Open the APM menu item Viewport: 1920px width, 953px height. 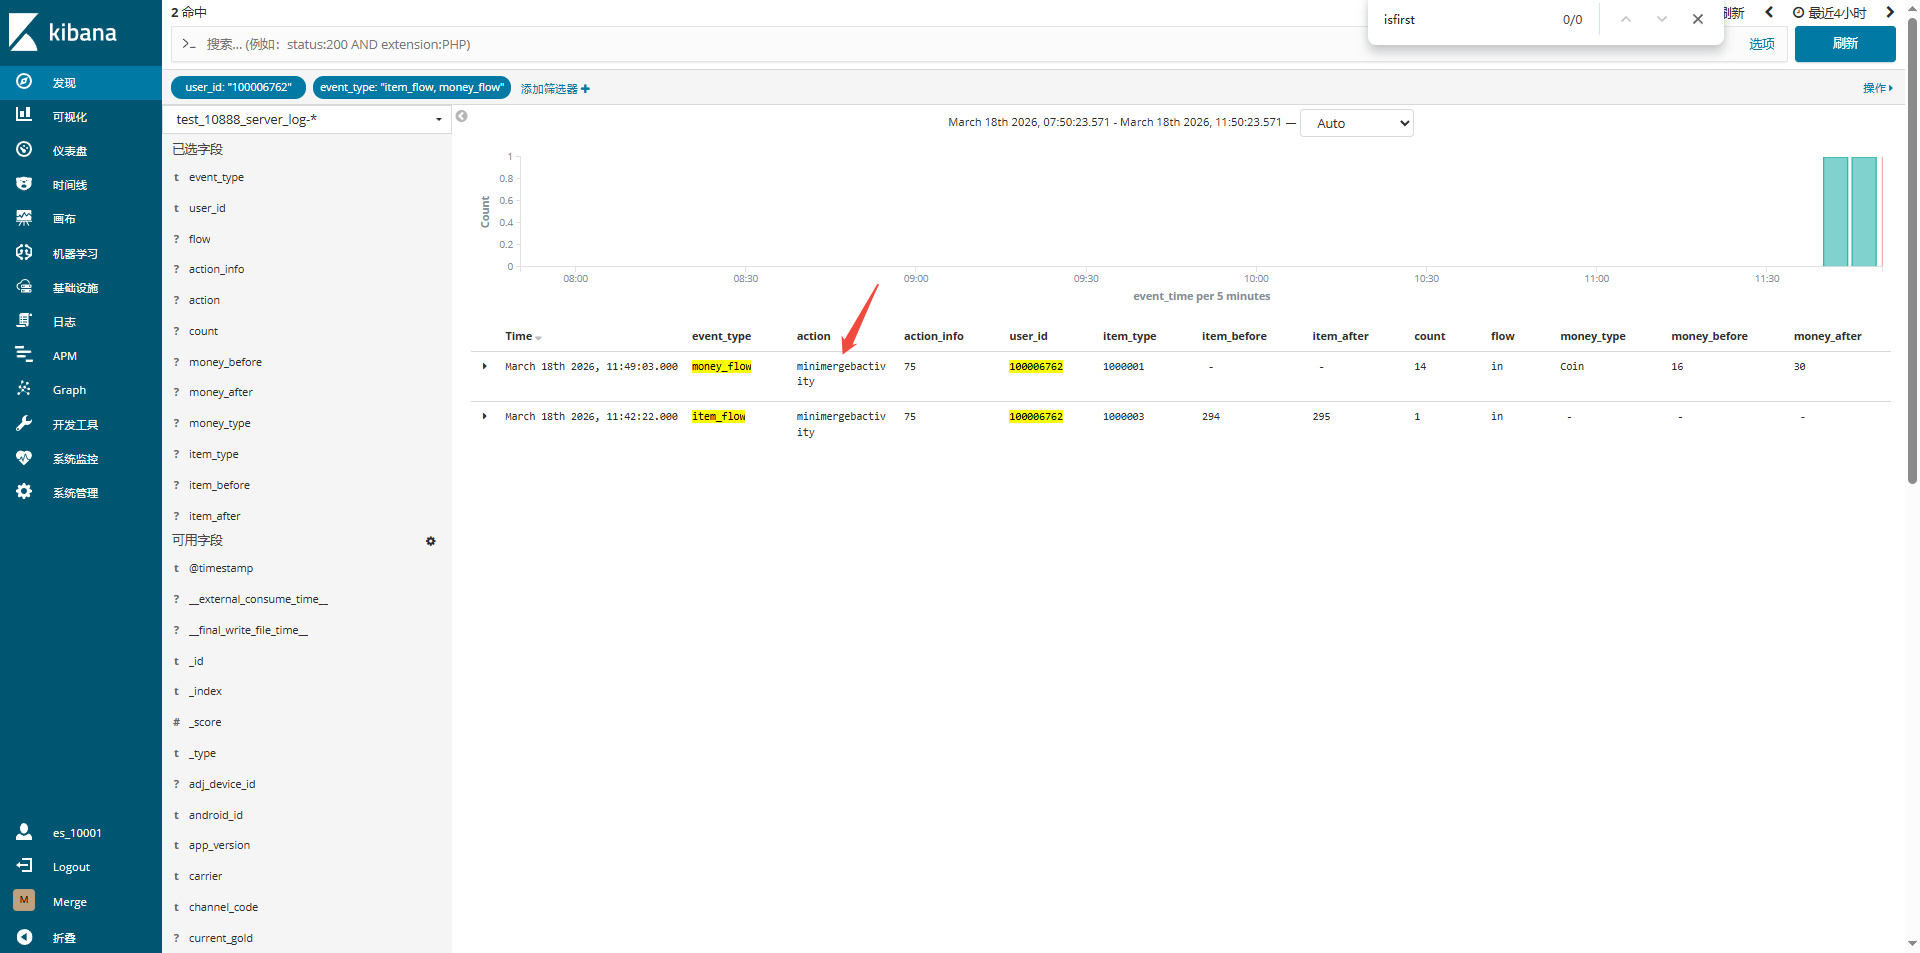[64, 356]
